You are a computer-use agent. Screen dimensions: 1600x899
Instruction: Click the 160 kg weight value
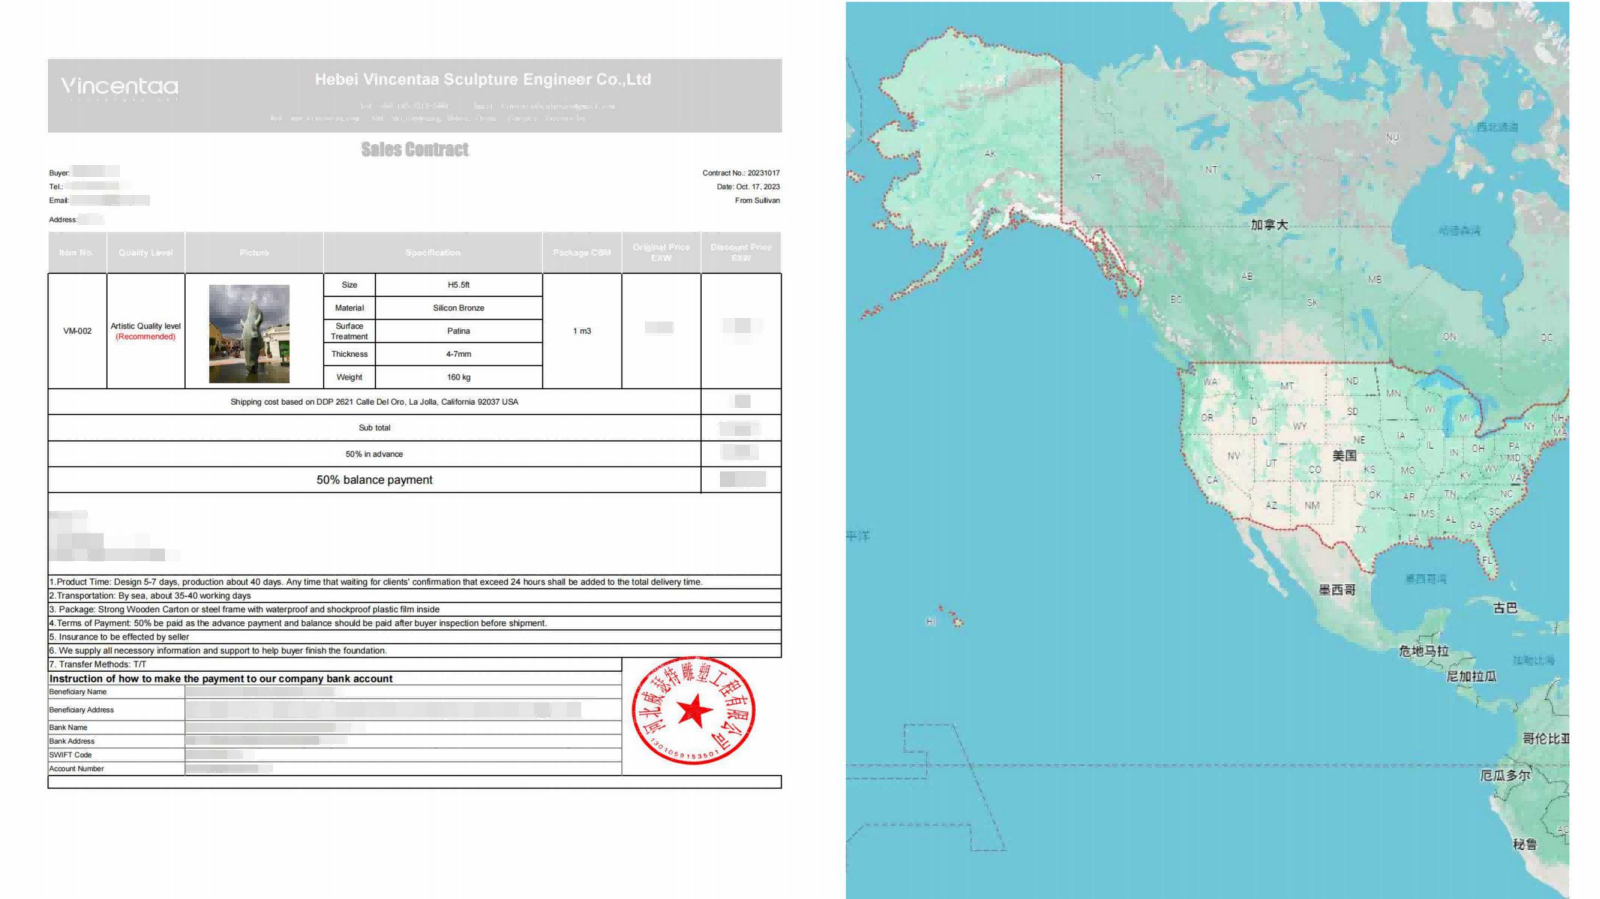(458, 377)
